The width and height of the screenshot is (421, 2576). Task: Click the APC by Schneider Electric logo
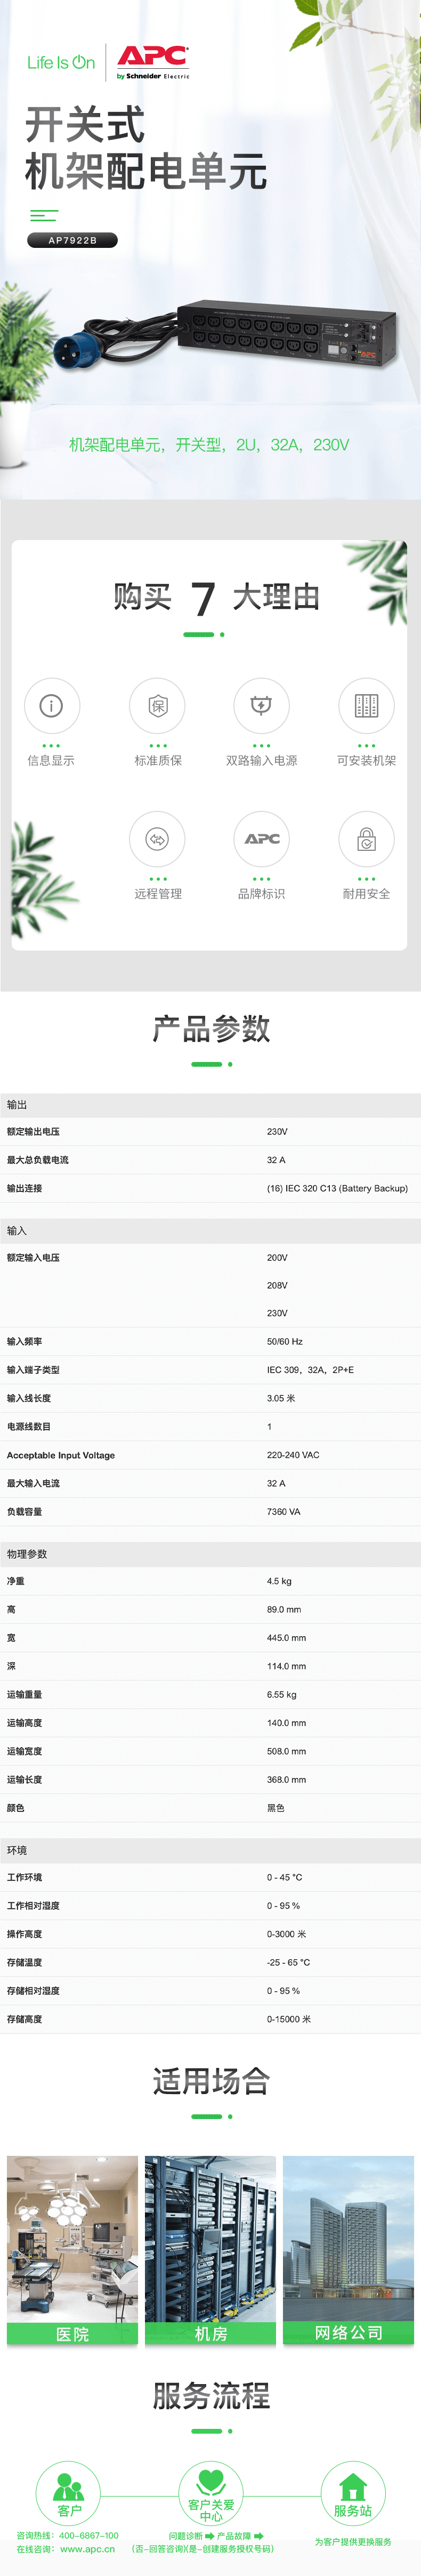152,61
